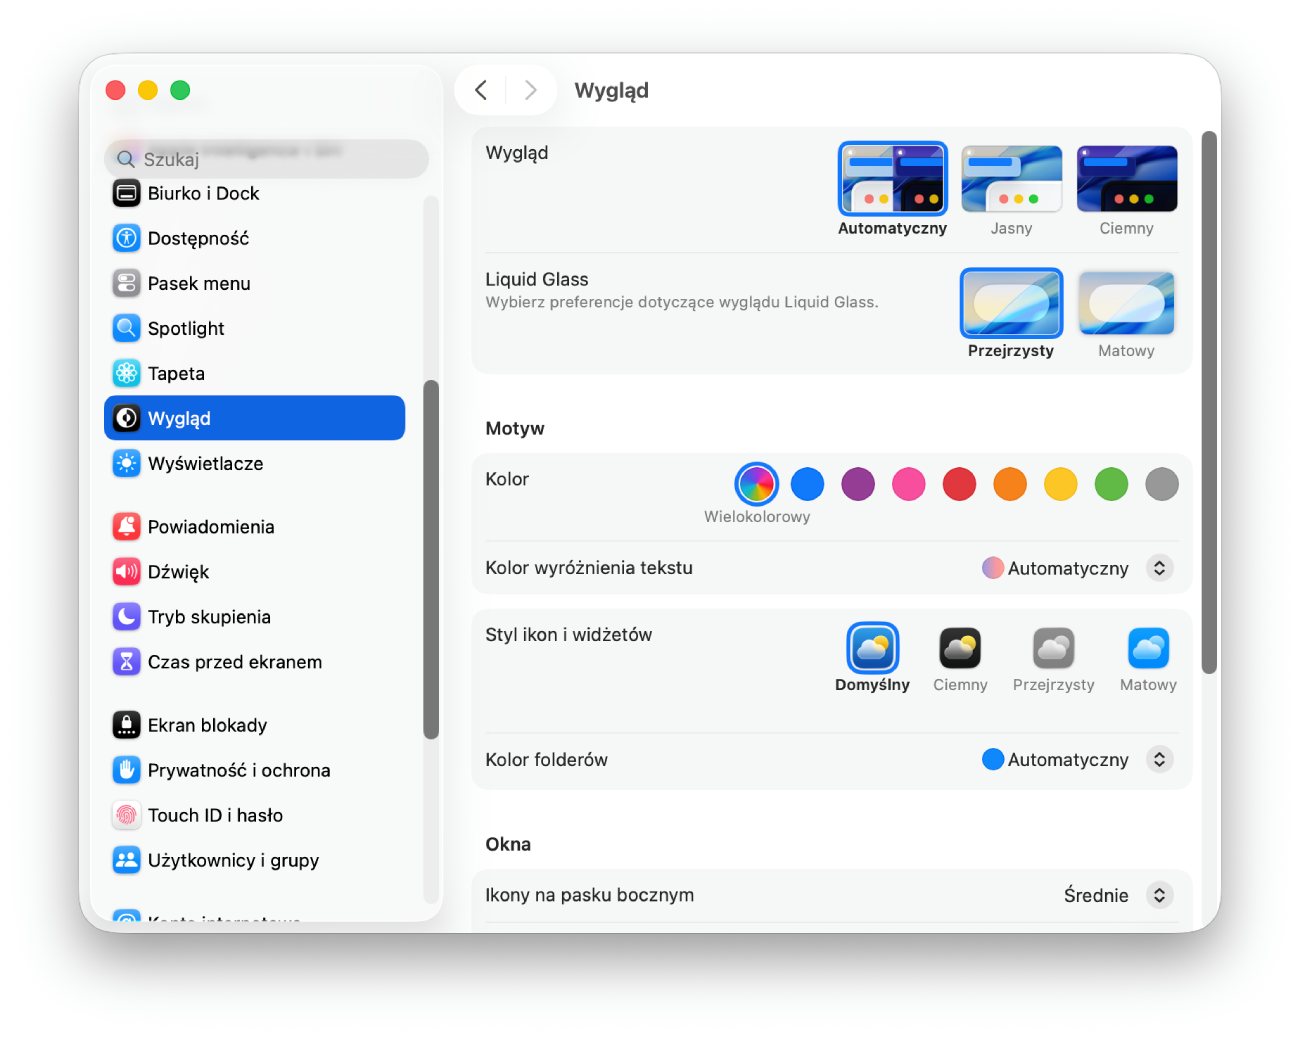Click the Tapeta flower icon
Screen dimensions: 1300x1037
click(126, 373)
